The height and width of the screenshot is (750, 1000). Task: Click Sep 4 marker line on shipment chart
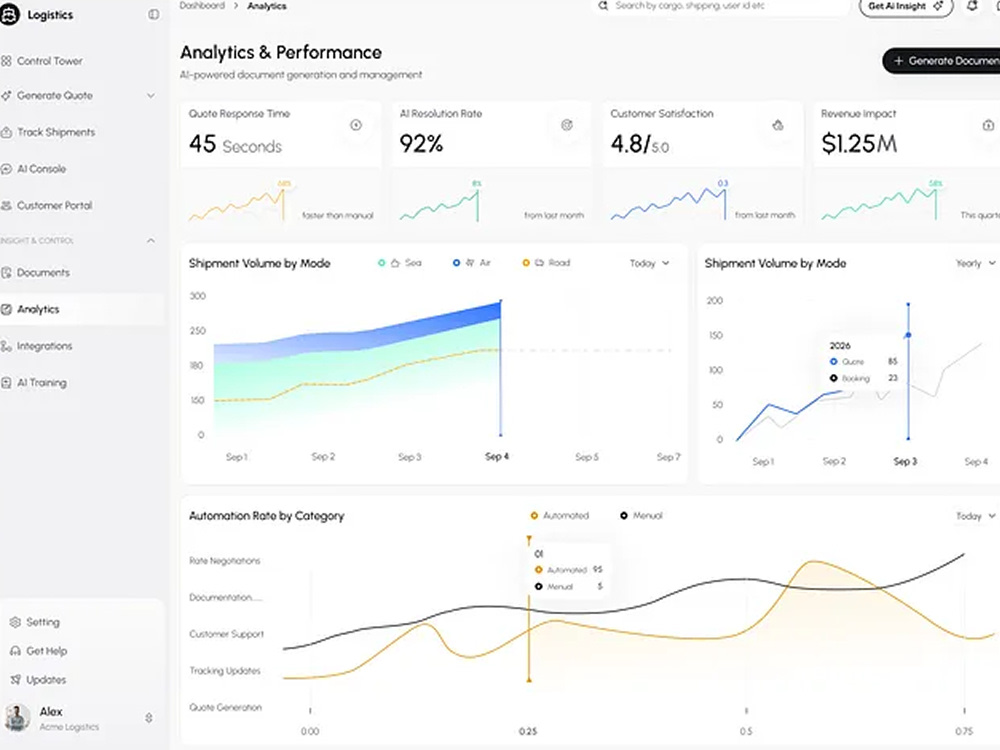click(x=501, y=368)
